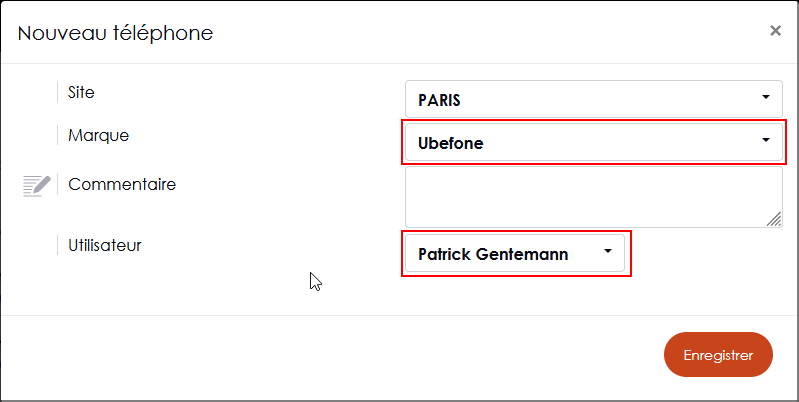Image resolution: width=799 pixels, height=402 pixels.
Task: Close the Nouveau téléphone dialog
Action: click(775, 31)
